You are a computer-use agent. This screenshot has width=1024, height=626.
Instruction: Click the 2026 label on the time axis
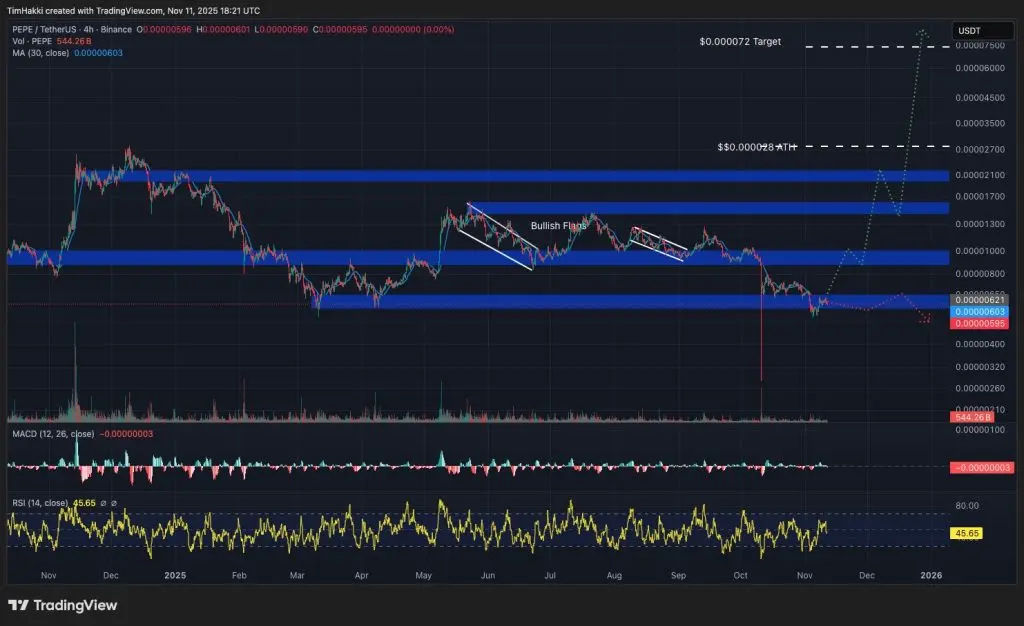coord(930,576)
